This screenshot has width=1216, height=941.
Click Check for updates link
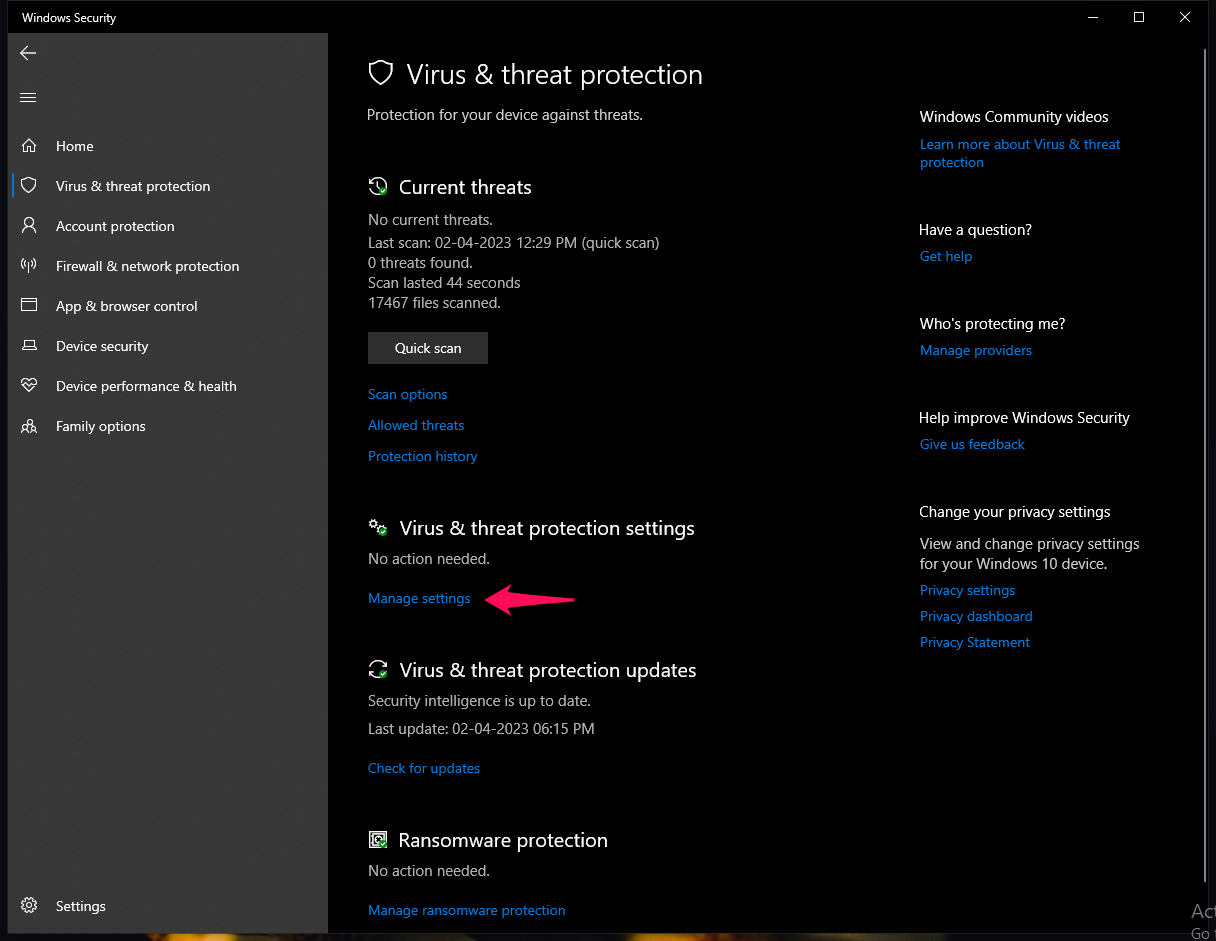pos(424,768)
